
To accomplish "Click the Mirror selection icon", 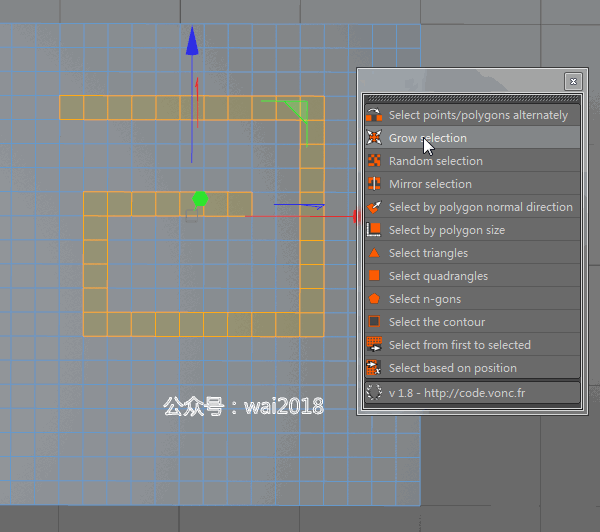I will pos(374,184).
